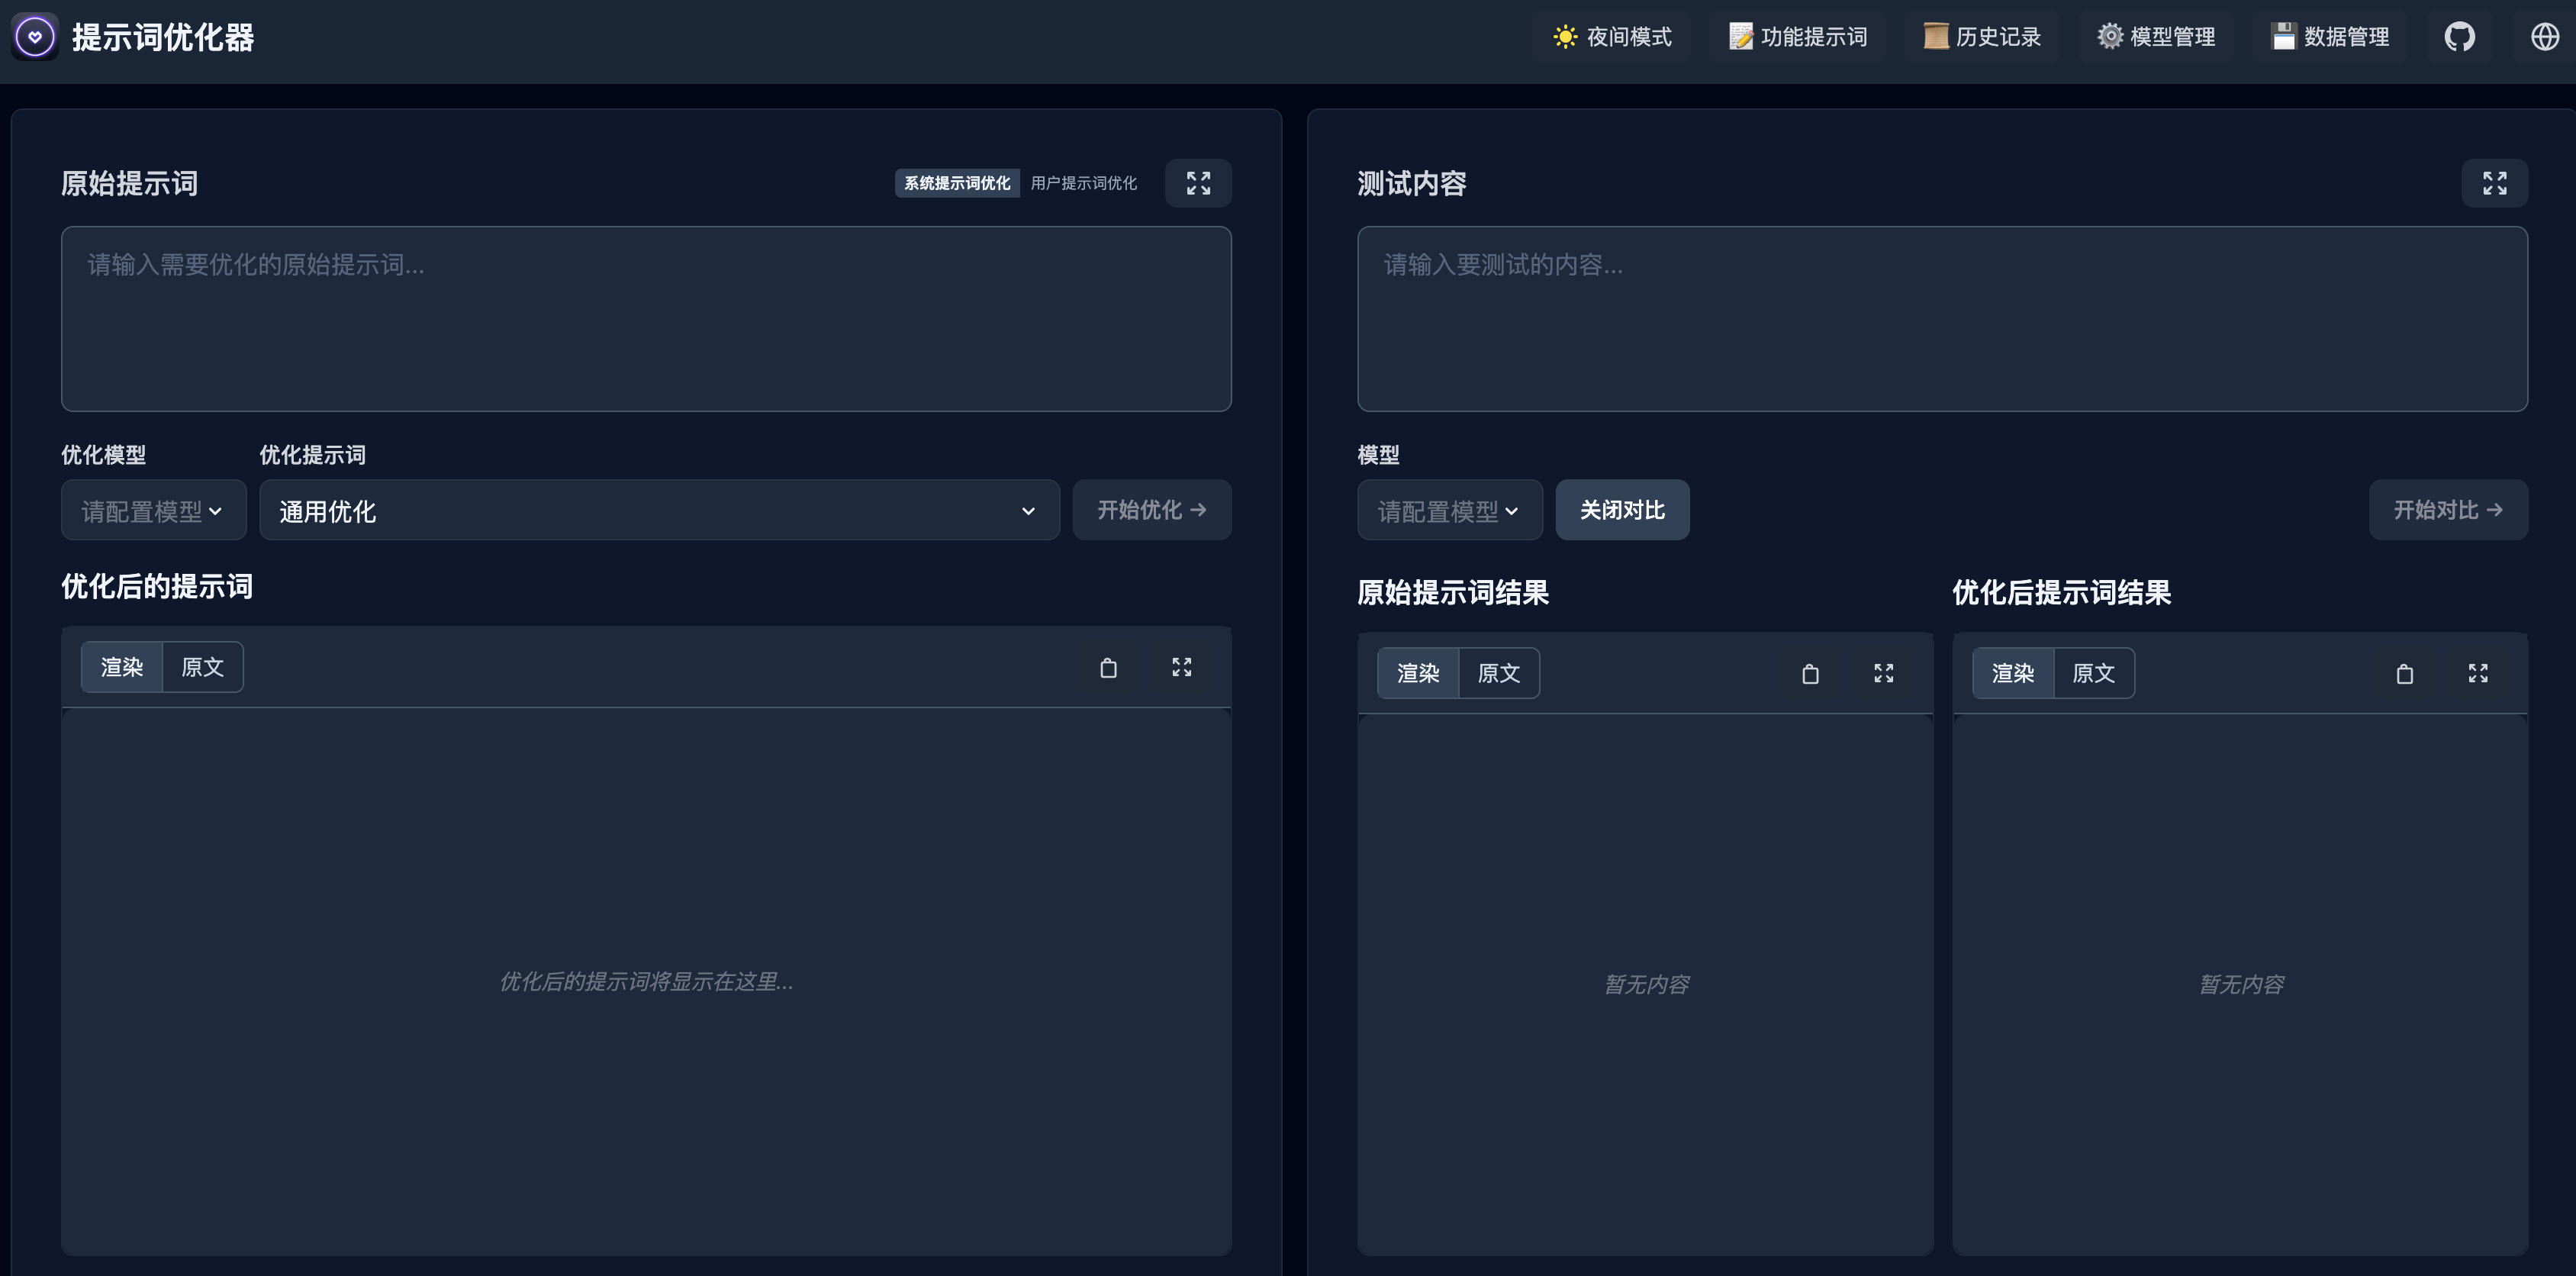The image size is (2576, 1276).
Task: Copy the original prompt result output
Action: tap(1810, 674)
